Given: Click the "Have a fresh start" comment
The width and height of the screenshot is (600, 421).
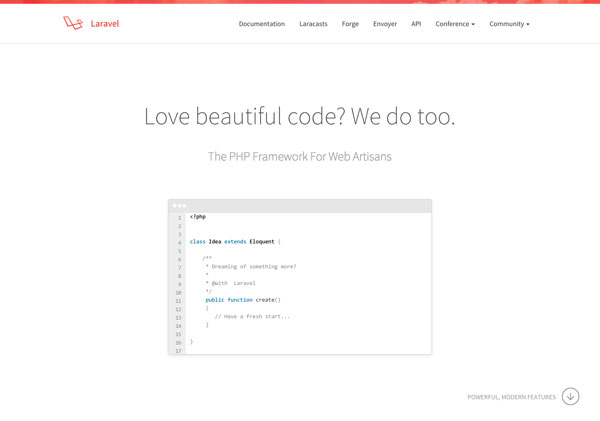Looking at the screenshot, I should click(252, 316).
